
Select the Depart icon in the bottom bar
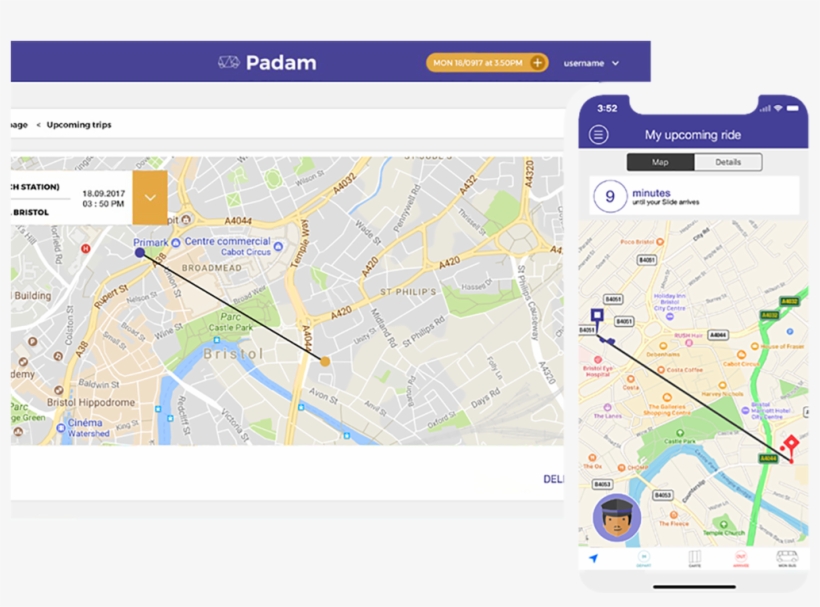[x=644, y=559]
